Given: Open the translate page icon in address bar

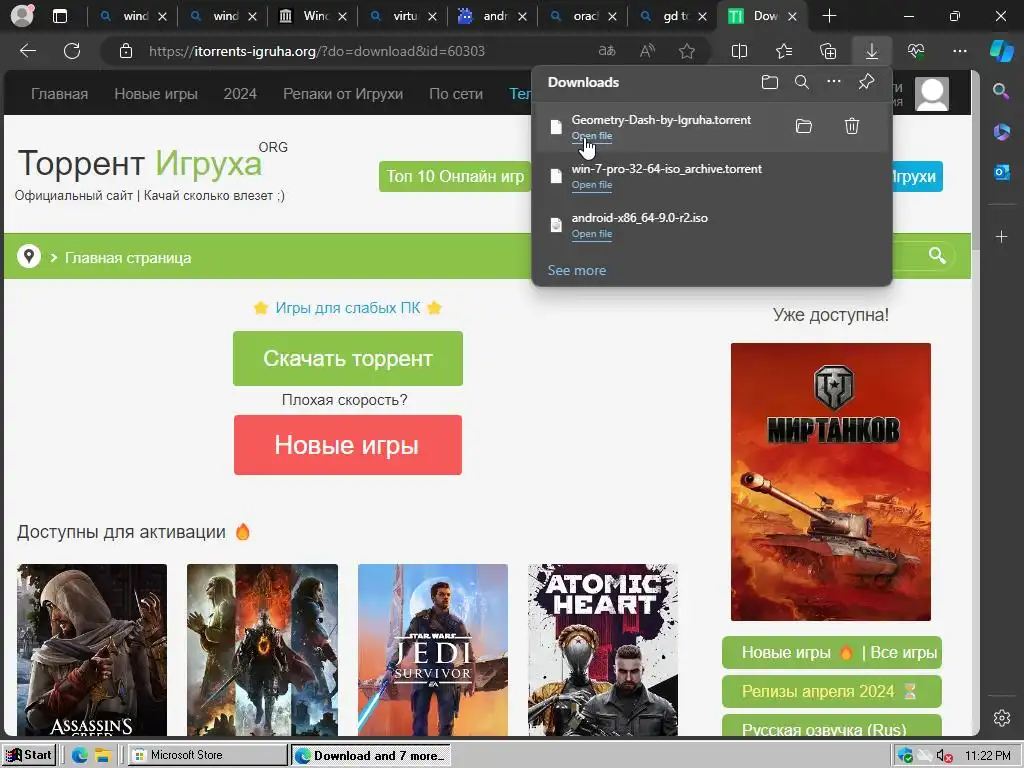Looking at the screenshot, I should click(x=607, y=51).
